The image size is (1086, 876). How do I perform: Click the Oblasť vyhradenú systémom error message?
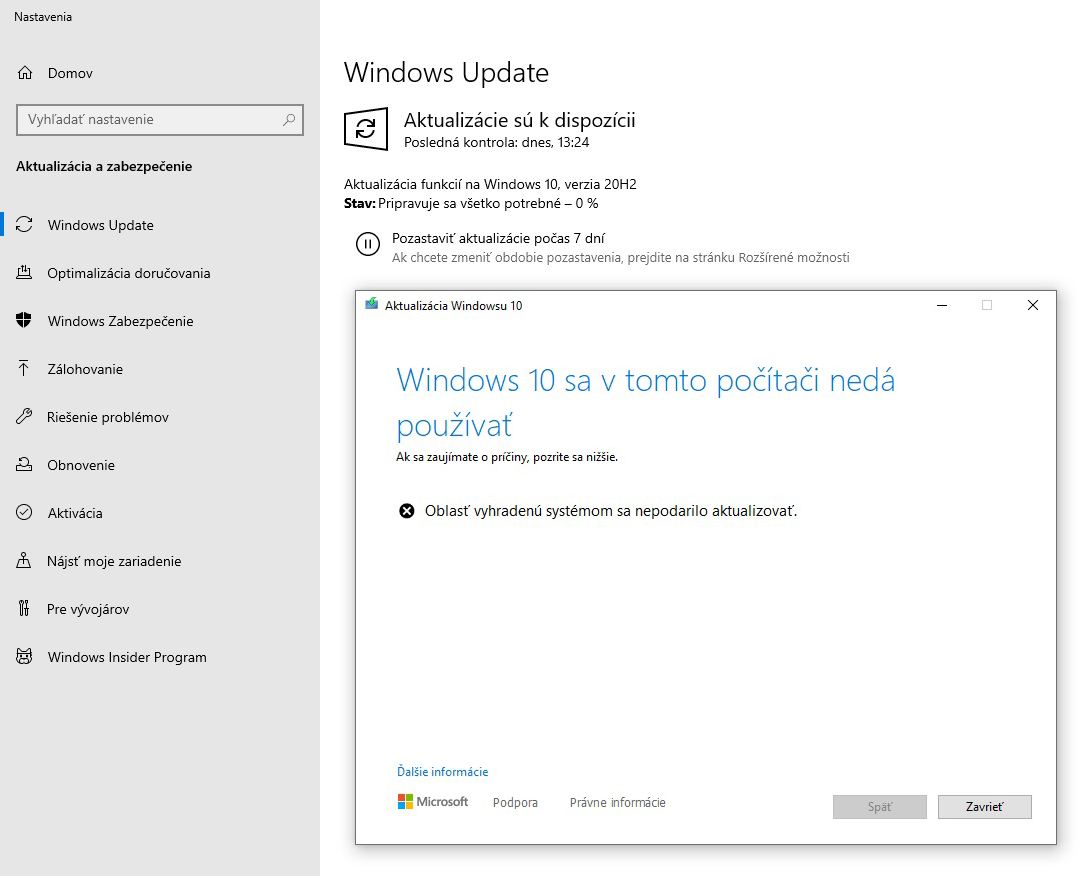611,511
